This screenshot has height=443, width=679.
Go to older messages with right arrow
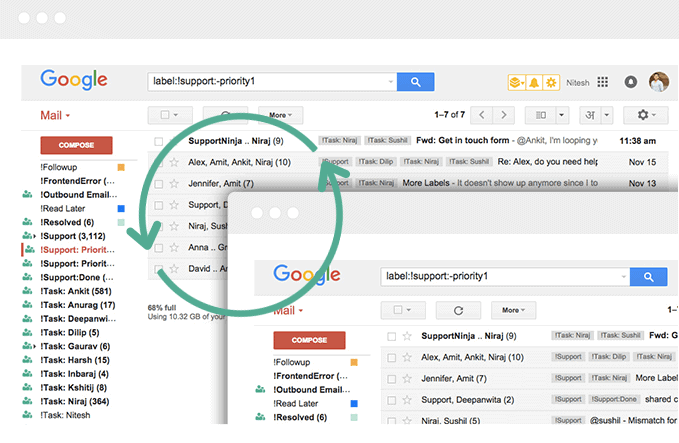pyautogui.click(x=504, y=115)
